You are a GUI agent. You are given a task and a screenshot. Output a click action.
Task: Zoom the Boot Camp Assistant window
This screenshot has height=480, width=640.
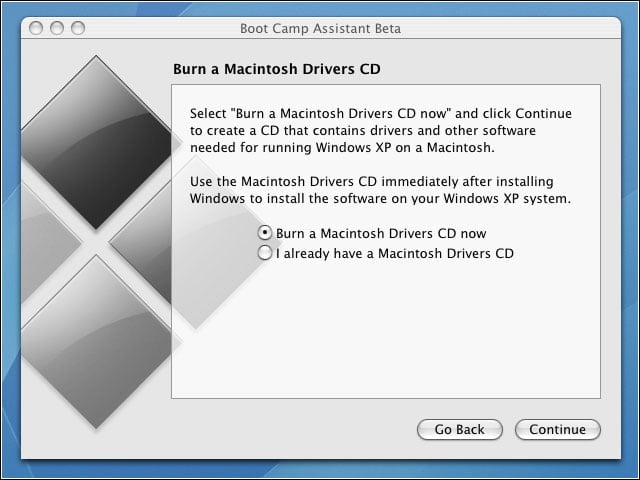(x=78, y=28)
